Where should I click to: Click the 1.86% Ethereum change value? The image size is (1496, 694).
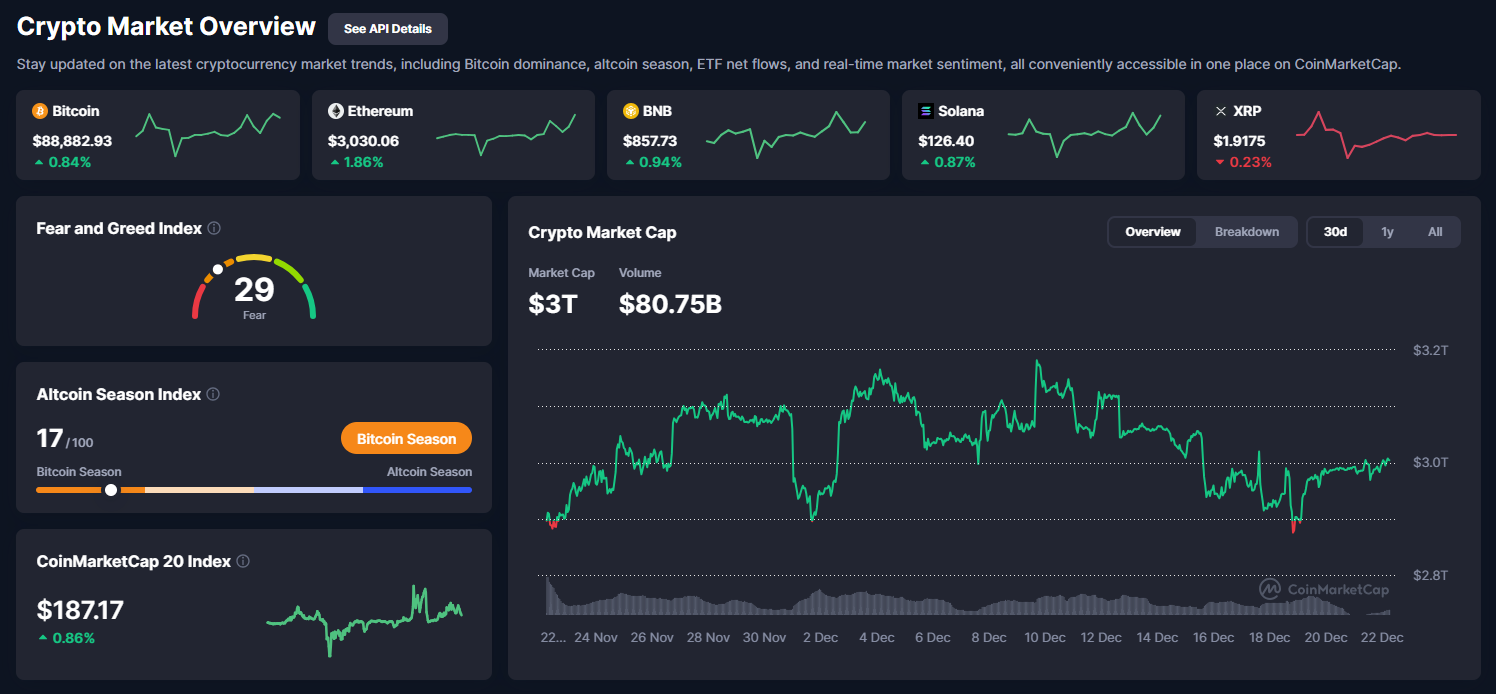364,162
